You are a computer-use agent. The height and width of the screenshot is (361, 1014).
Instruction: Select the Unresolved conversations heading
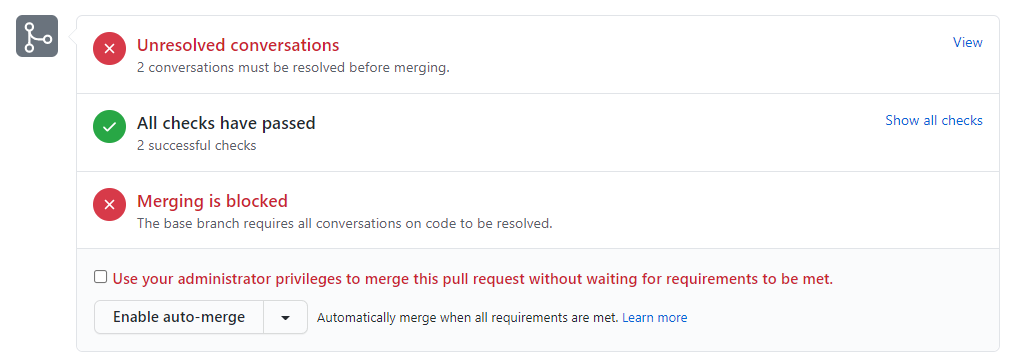click(x=238, y=45)
